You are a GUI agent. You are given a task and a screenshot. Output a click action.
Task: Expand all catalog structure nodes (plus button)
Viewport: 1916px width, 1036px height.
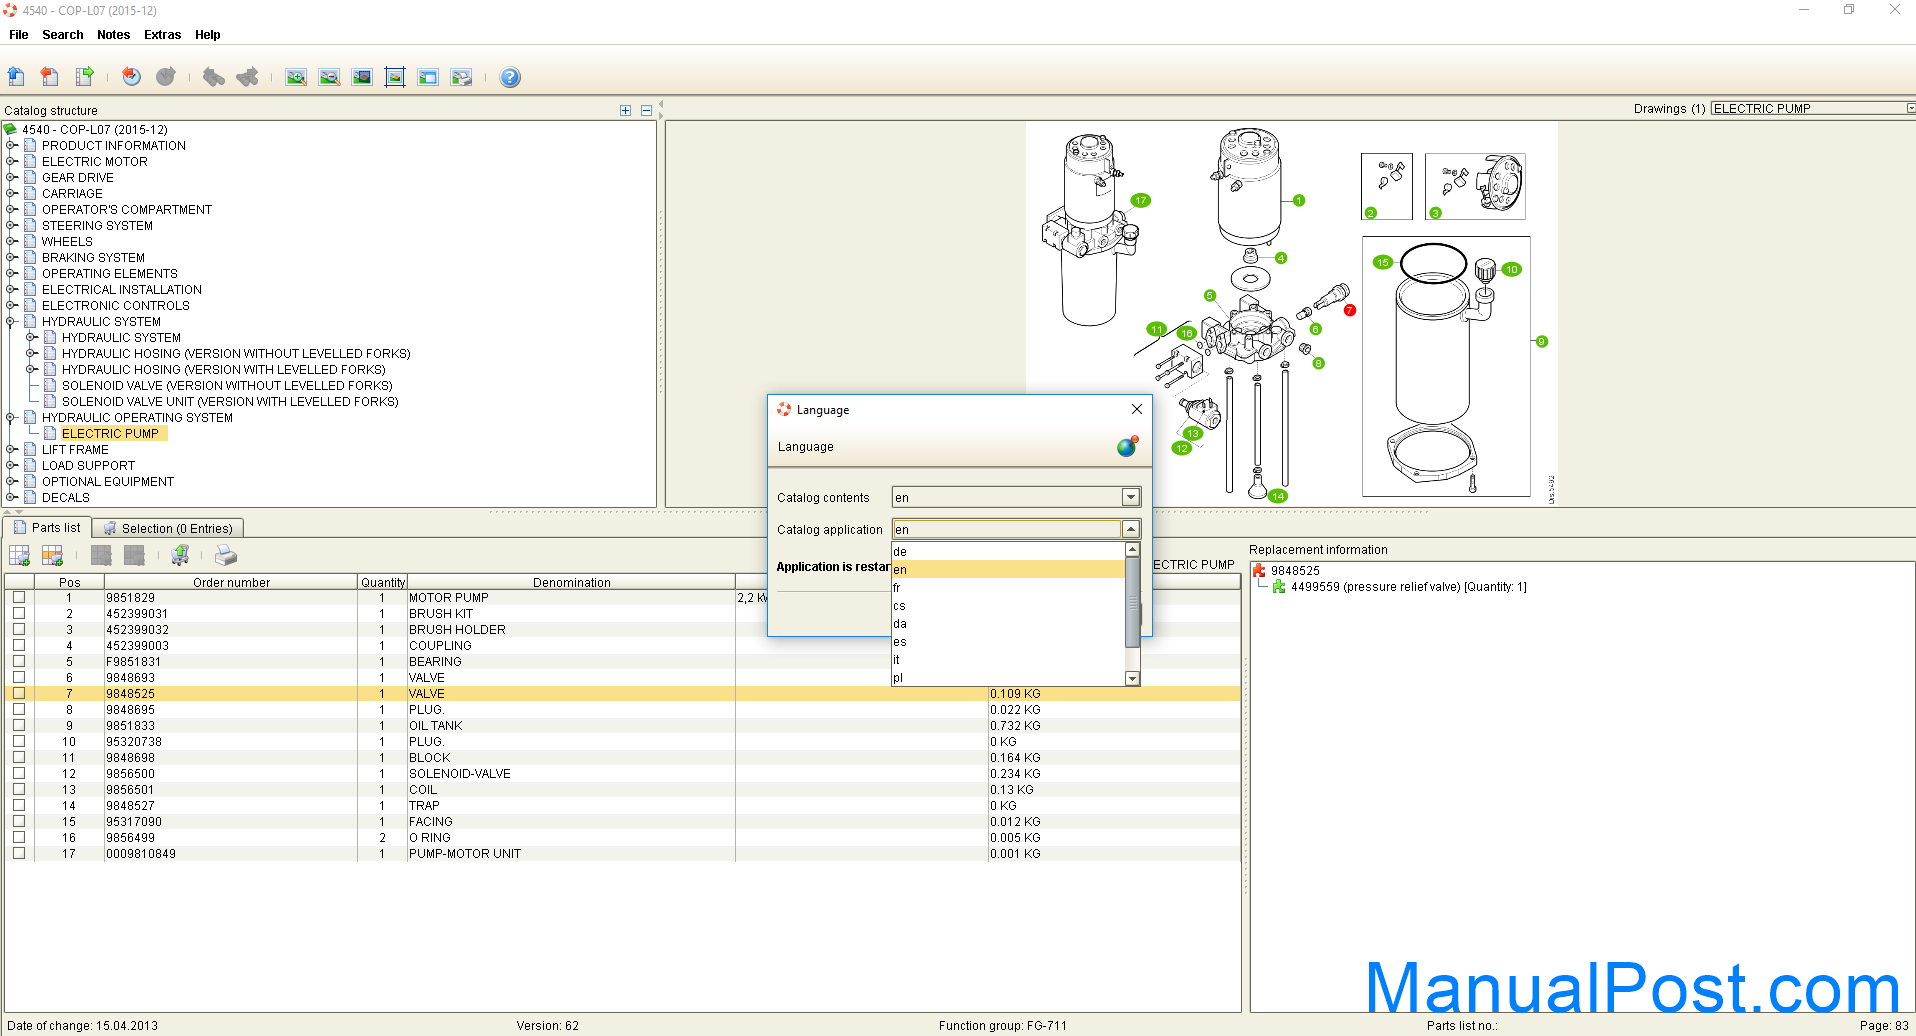625,110
